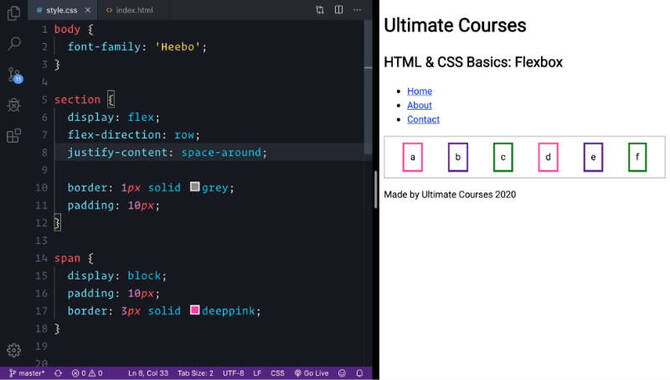Open the About link in preview
The image size is (670, 380).
pyautogui.click(x=420, y=105)
